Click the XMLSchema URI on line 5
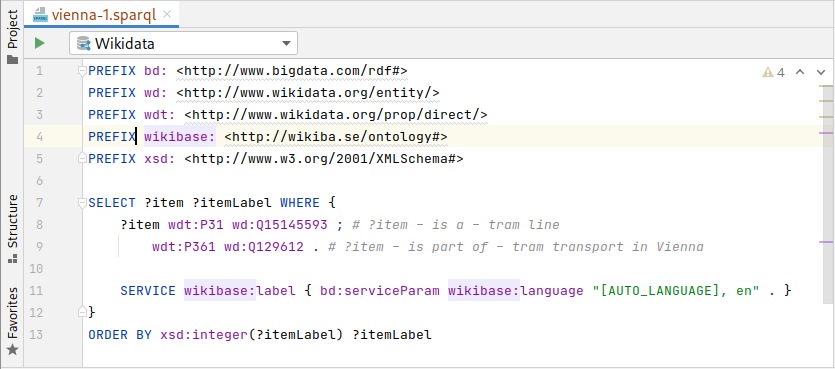Screen dimensions: 835x369 [x=324, y=159]
